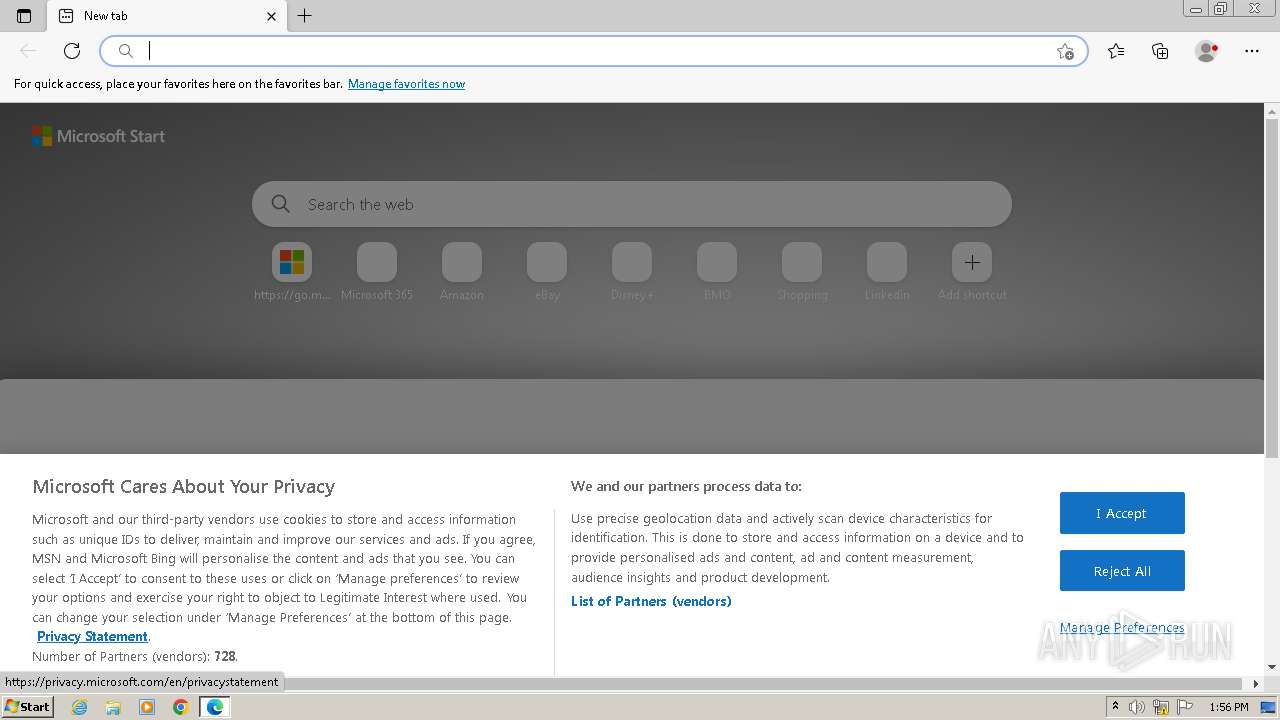Click the 1:56 PM clock

tap(1228, 707)
